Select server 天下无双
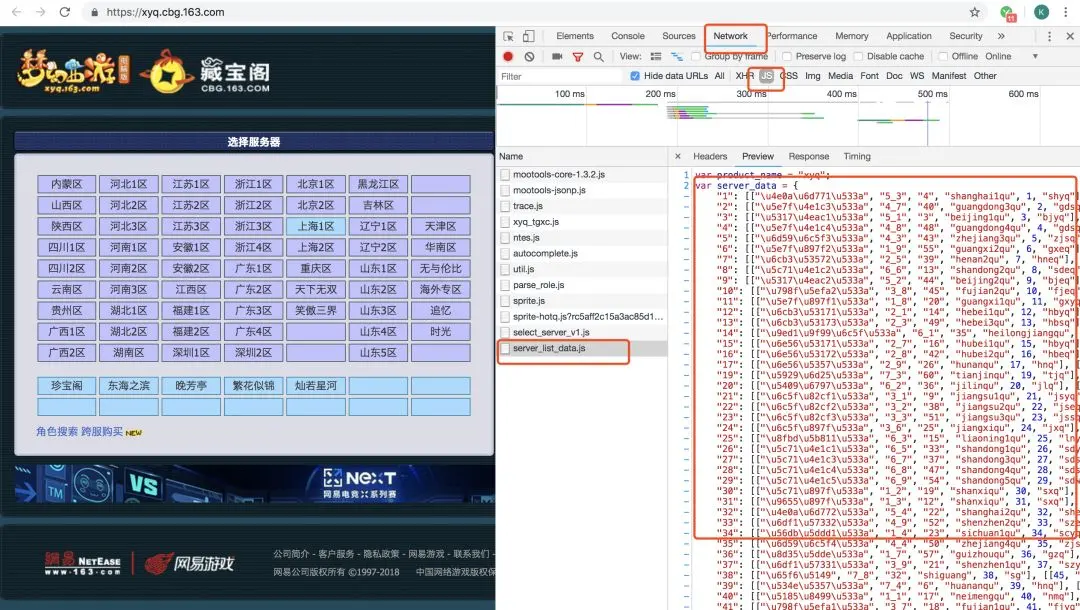This screenshot has width=1080, height=610. pos(315,290)
